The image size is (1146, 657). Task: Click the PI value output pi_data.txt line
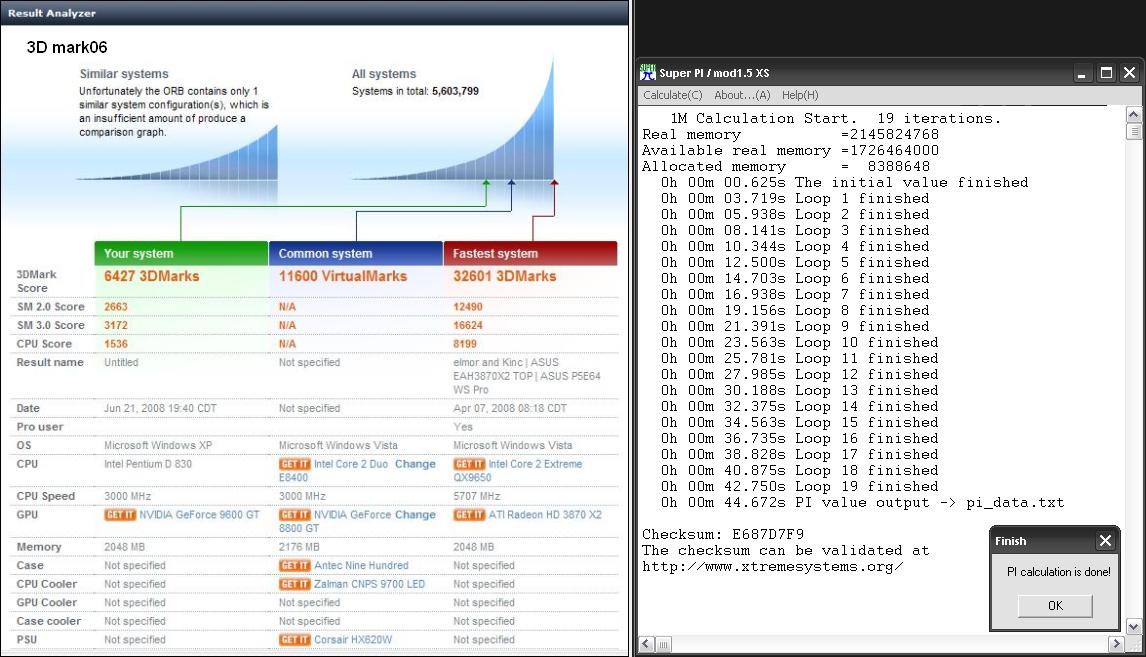(862, 503)
